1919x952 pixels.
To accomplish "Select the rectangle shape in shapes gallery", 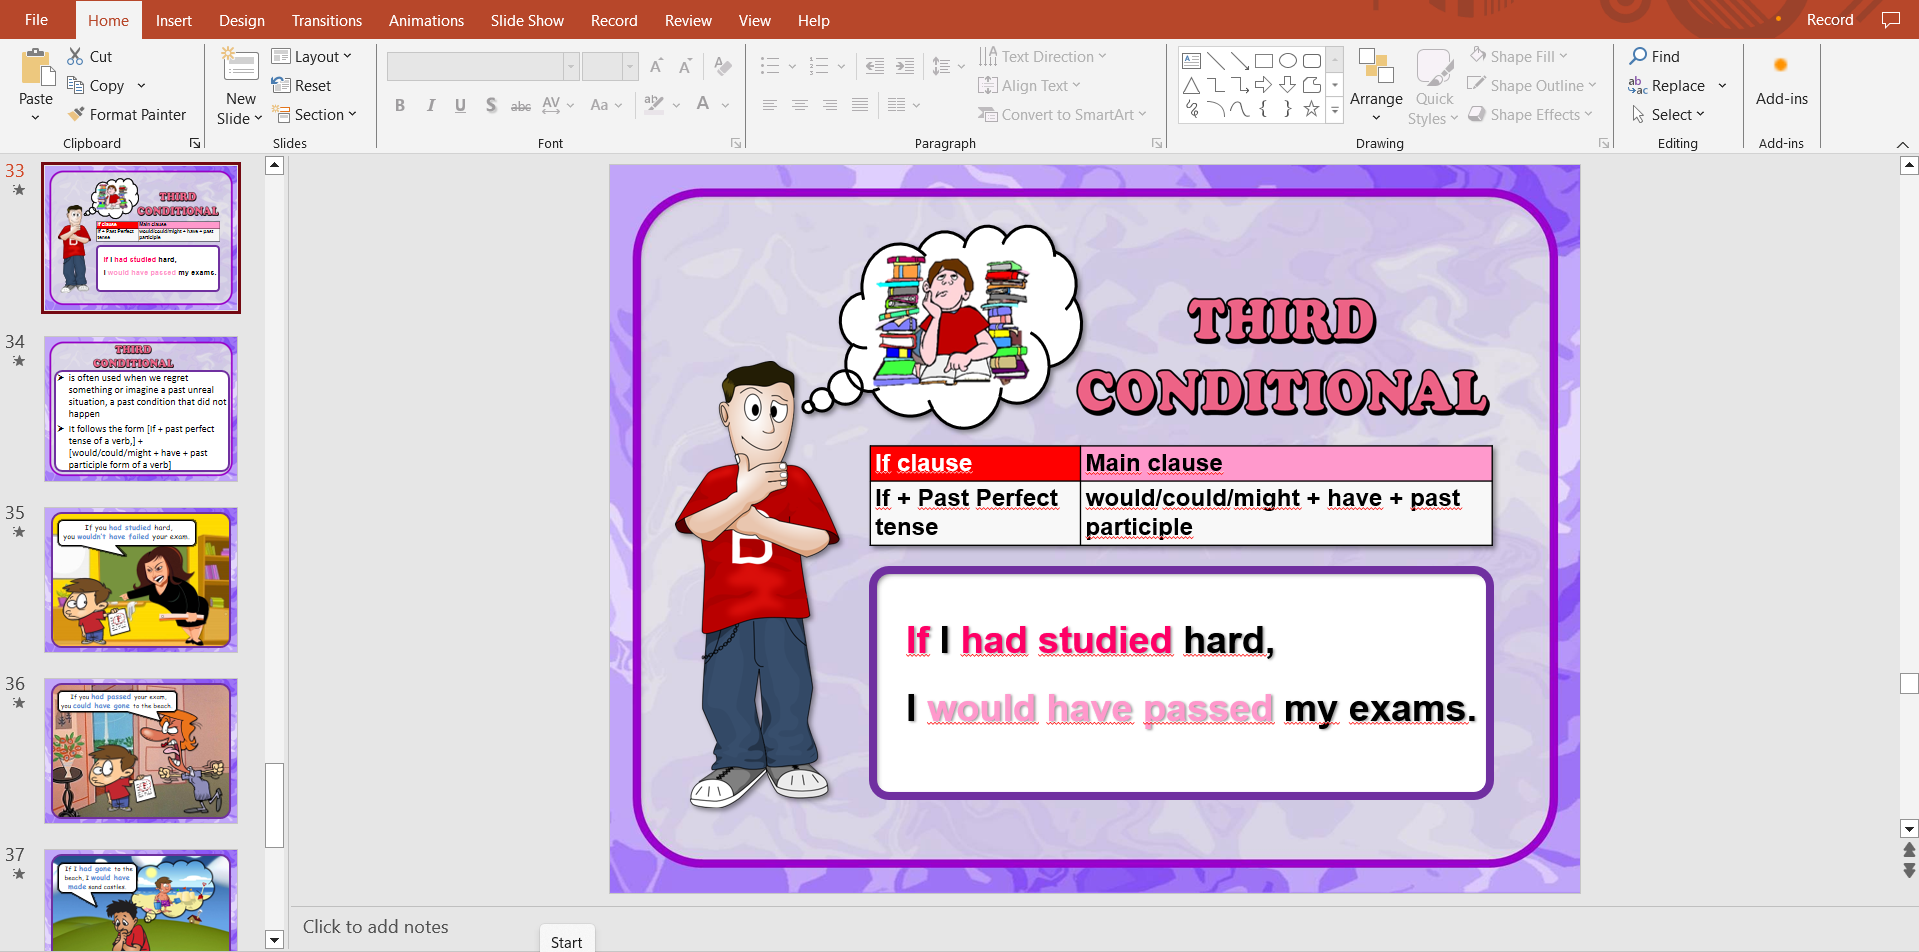I will 1264,61.
